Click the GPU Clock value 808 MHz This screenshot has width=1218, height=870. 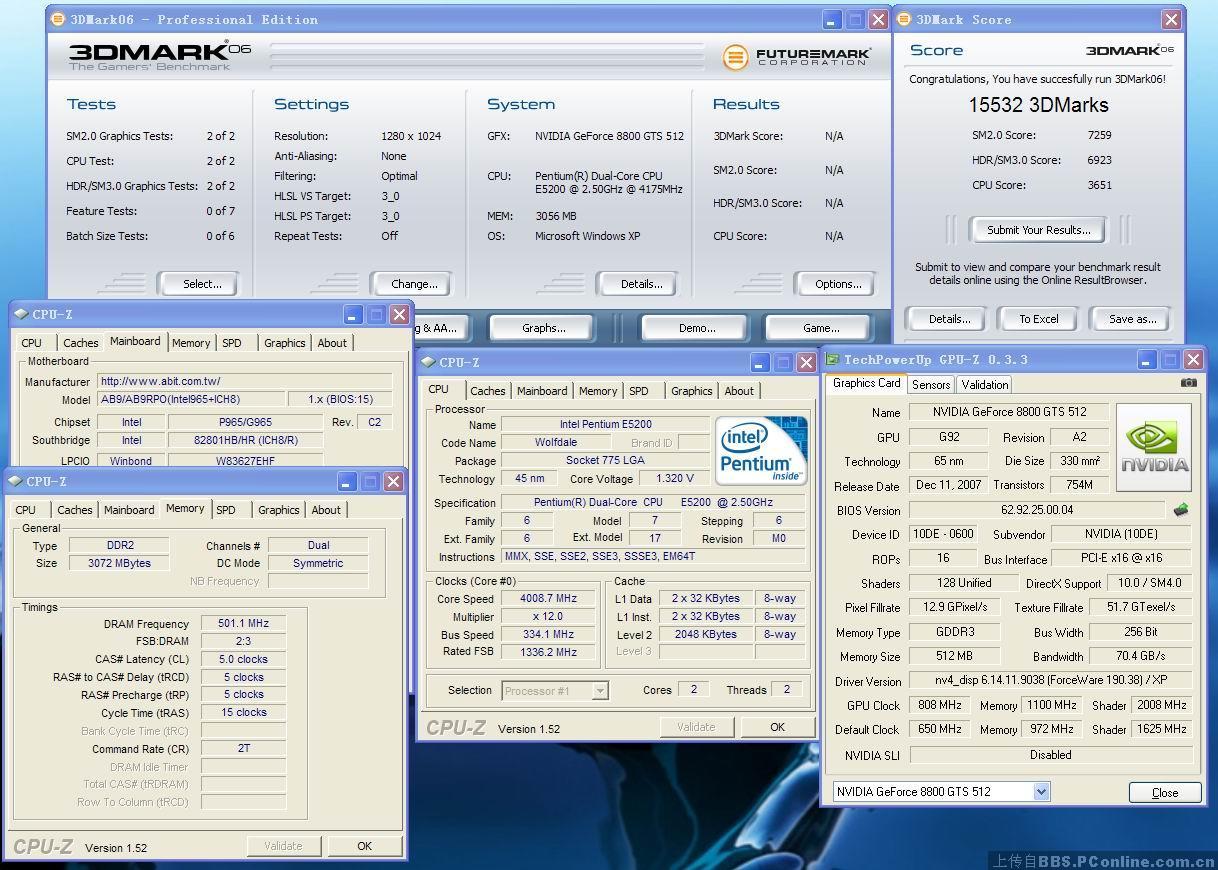[940, 705]
